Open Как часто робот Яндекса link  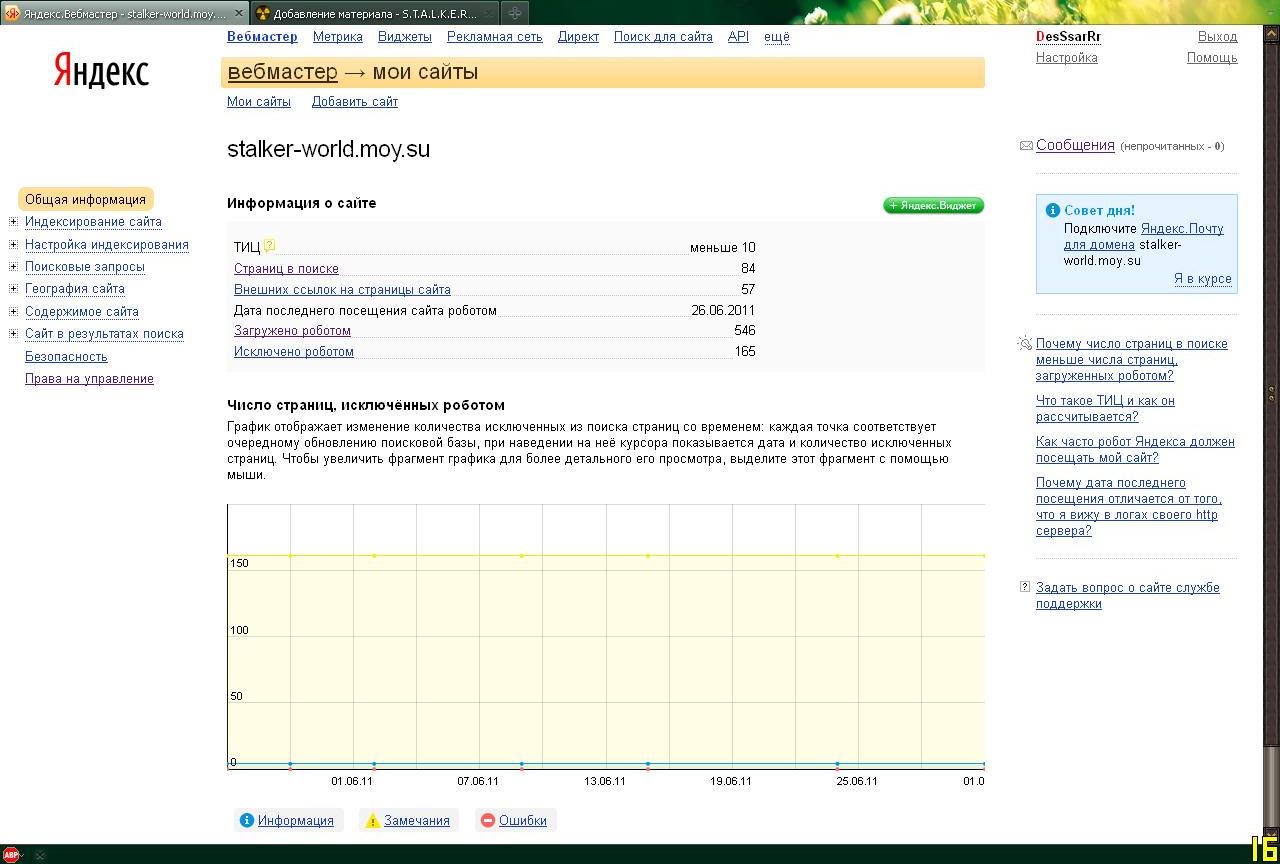tap(1135, 450)
